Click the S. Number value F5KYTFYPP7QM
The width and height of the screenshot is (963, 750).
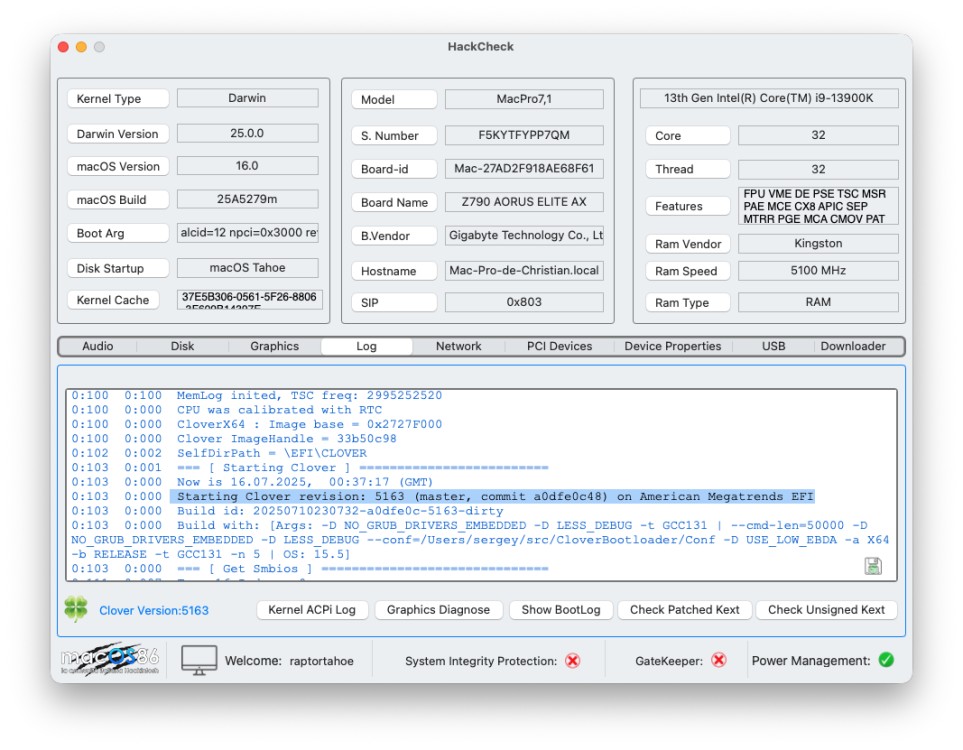pyautogui.click(x=524, y=135)
